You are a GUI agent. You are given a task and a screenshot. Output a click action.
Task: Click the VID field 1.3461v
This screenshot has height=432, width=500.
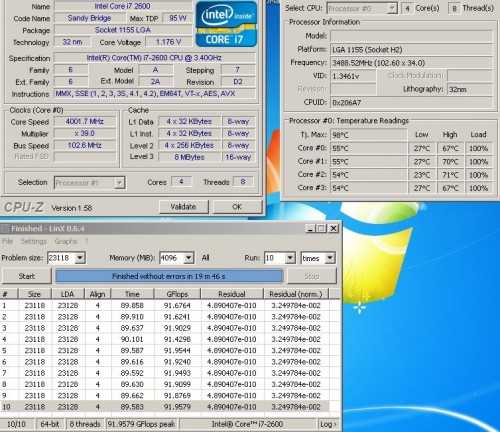coord(353,76)
